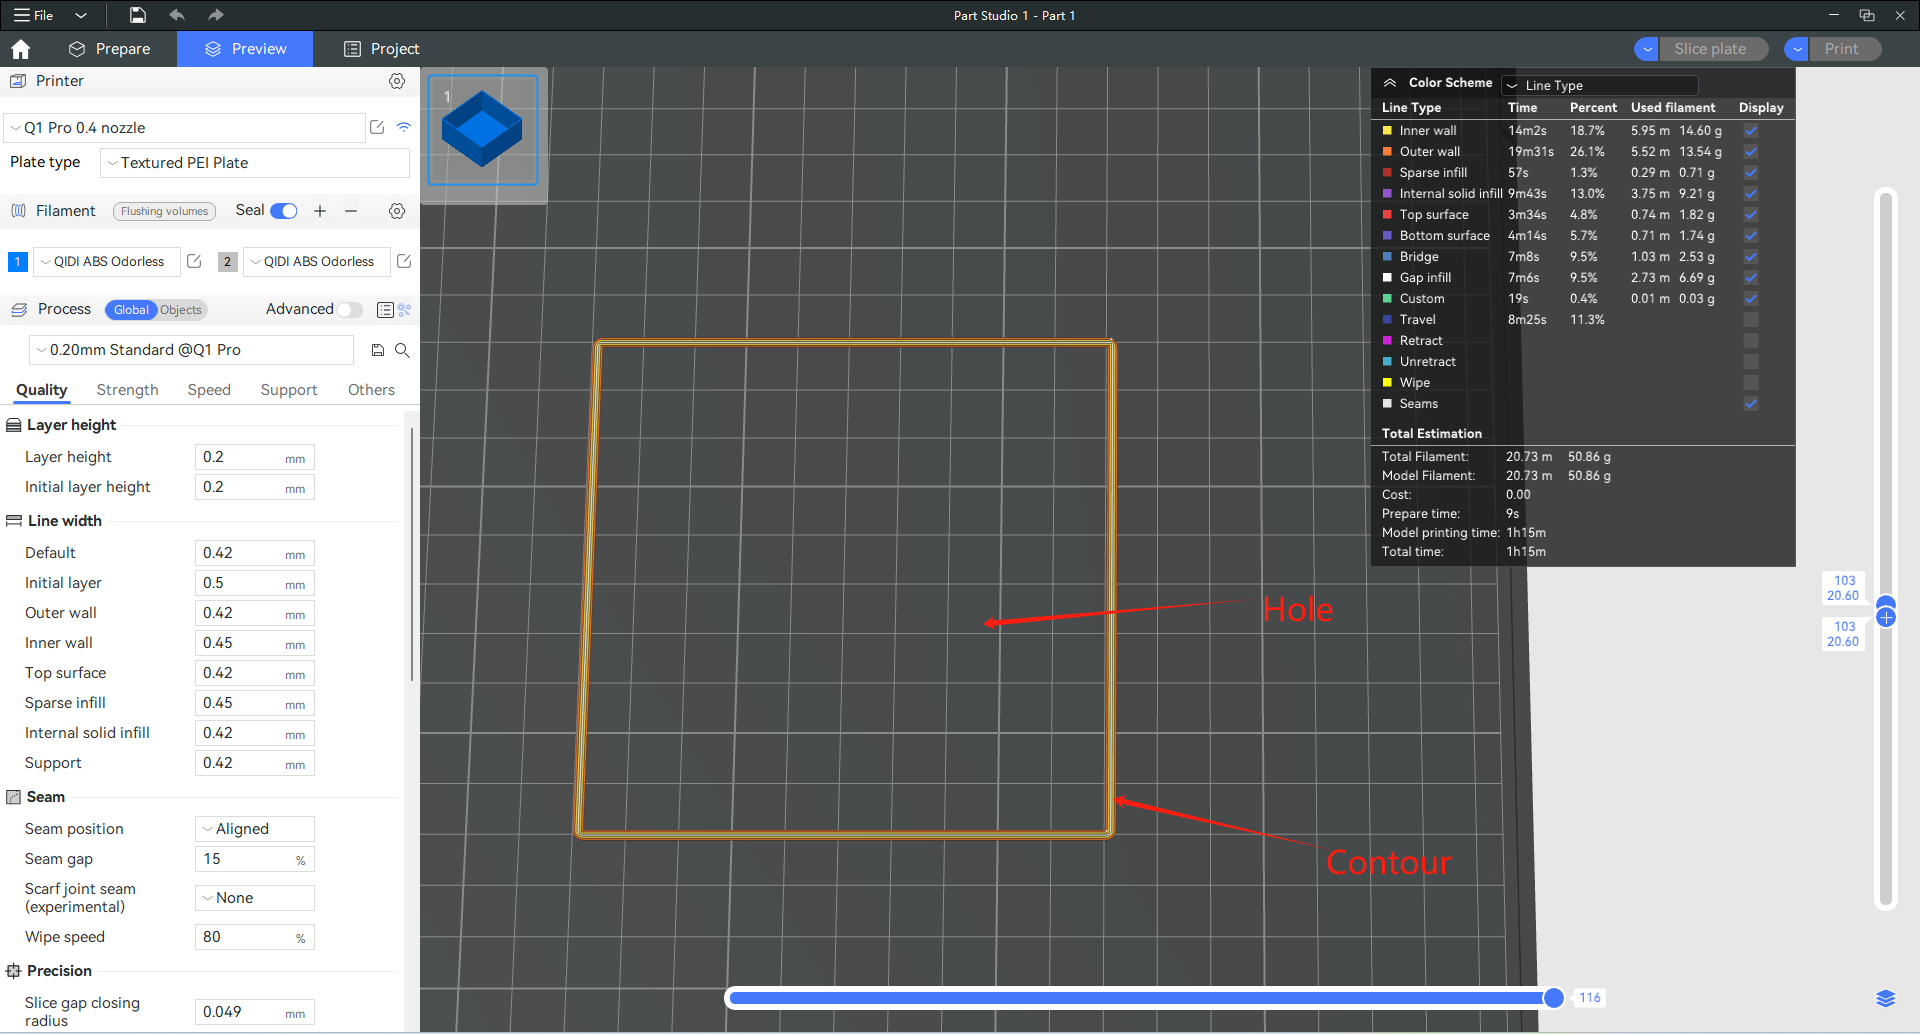Add a filament with plus icon
Image resolution: width=1920 pixels, height=1034 pixels.
pyautogui.click(x=320, y=211)
